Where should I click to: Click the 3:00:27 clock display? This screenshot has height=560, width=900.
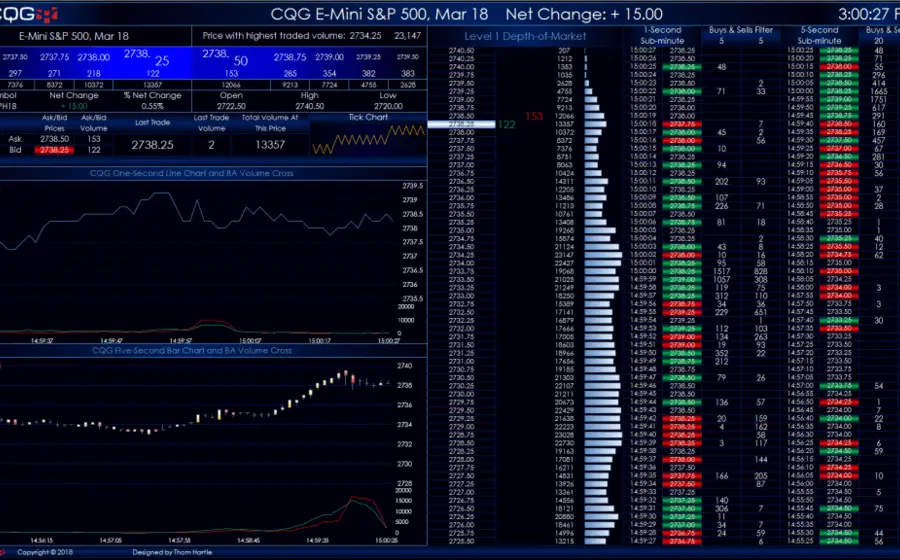click(x=864, y=14)
